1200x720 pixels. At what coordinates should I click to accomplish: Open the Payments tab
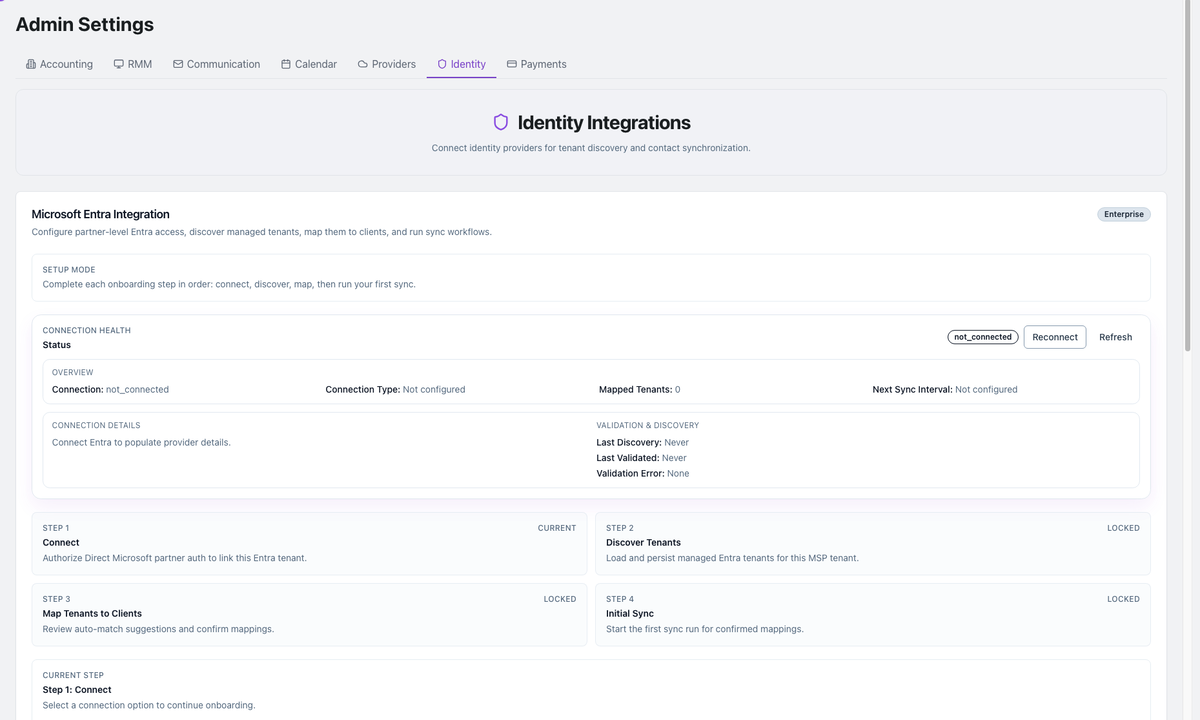pos(537,64)
